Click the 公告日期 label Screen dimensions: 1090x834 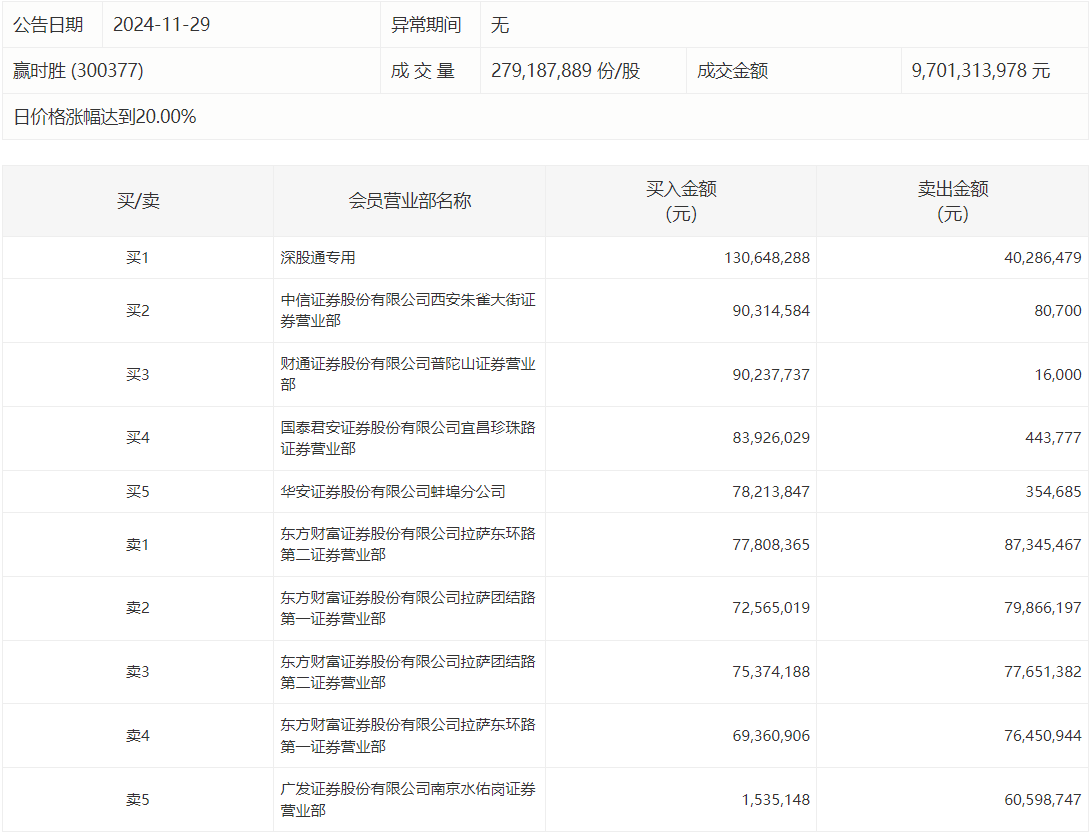(x=48, y=25)
